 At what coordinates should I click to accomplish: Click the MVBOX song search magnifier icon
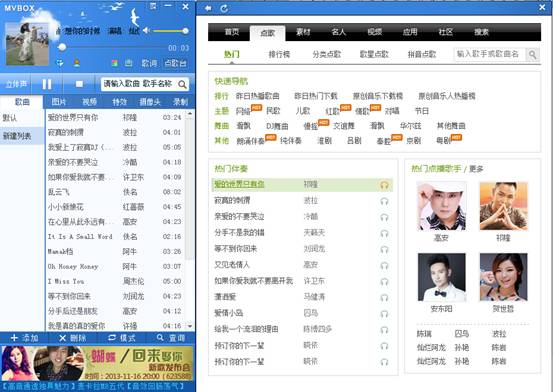[182, 85]
